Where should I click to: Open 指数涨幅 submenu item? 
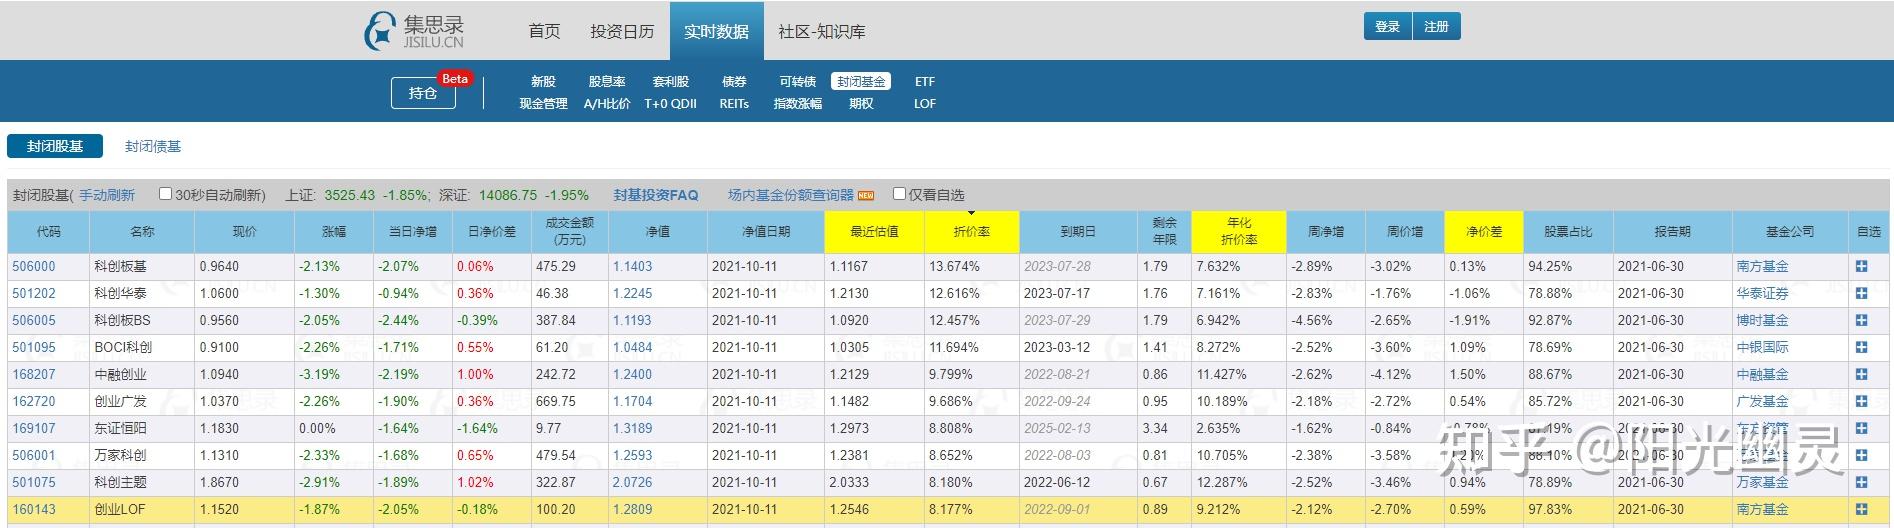coord(798,104)
